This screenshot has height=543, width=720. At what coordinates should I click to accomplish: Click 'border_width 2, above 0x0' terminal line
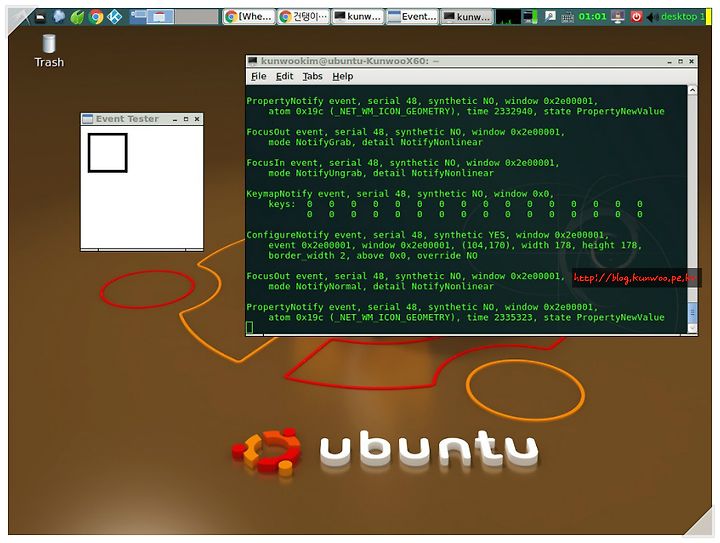(x=373, y=256)
